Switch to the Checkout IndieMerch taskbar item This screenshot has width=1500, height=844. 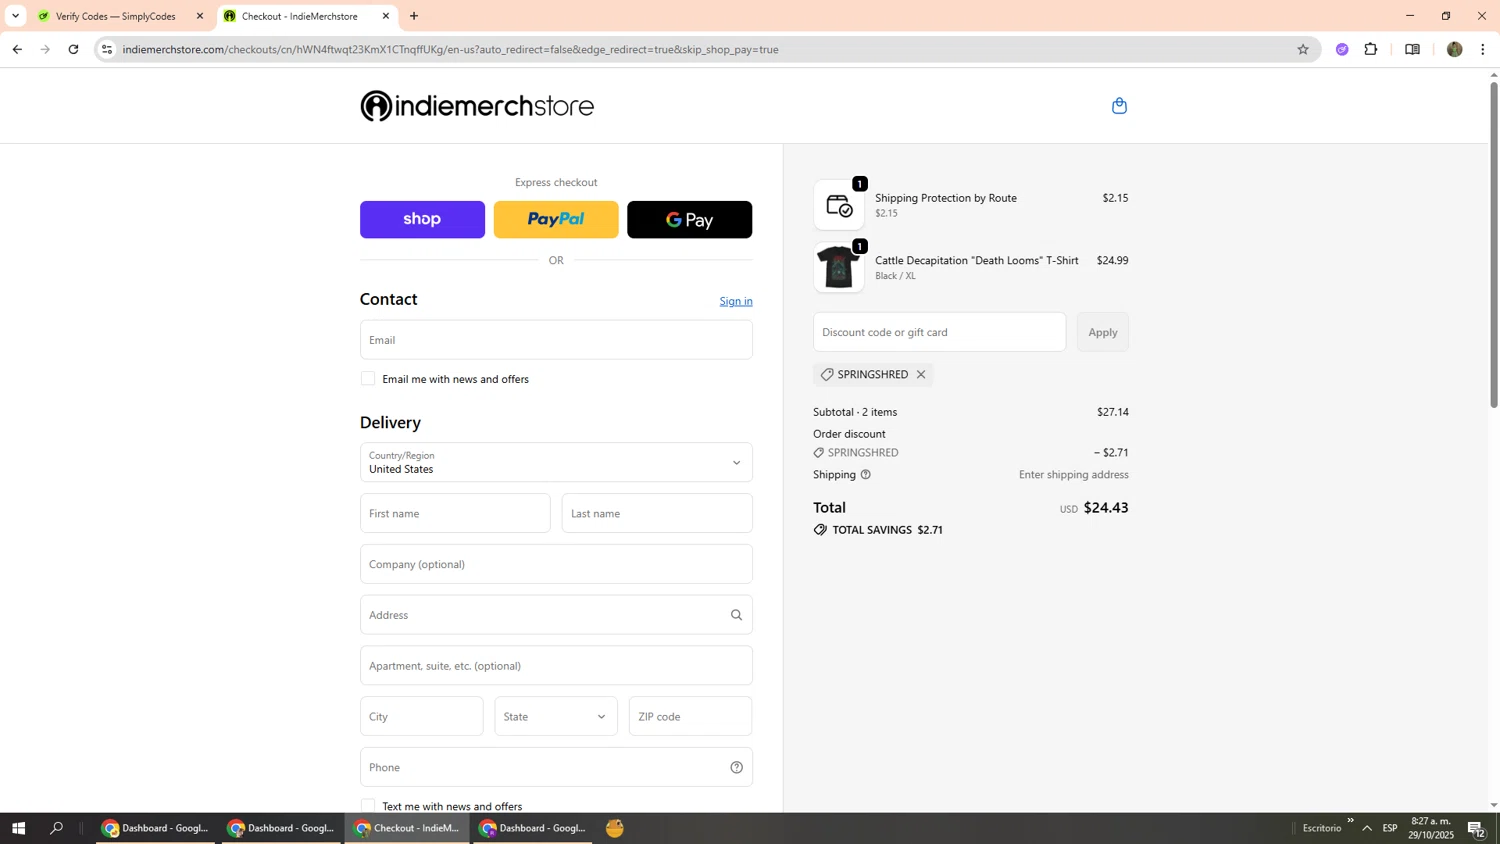click(407, 828)
